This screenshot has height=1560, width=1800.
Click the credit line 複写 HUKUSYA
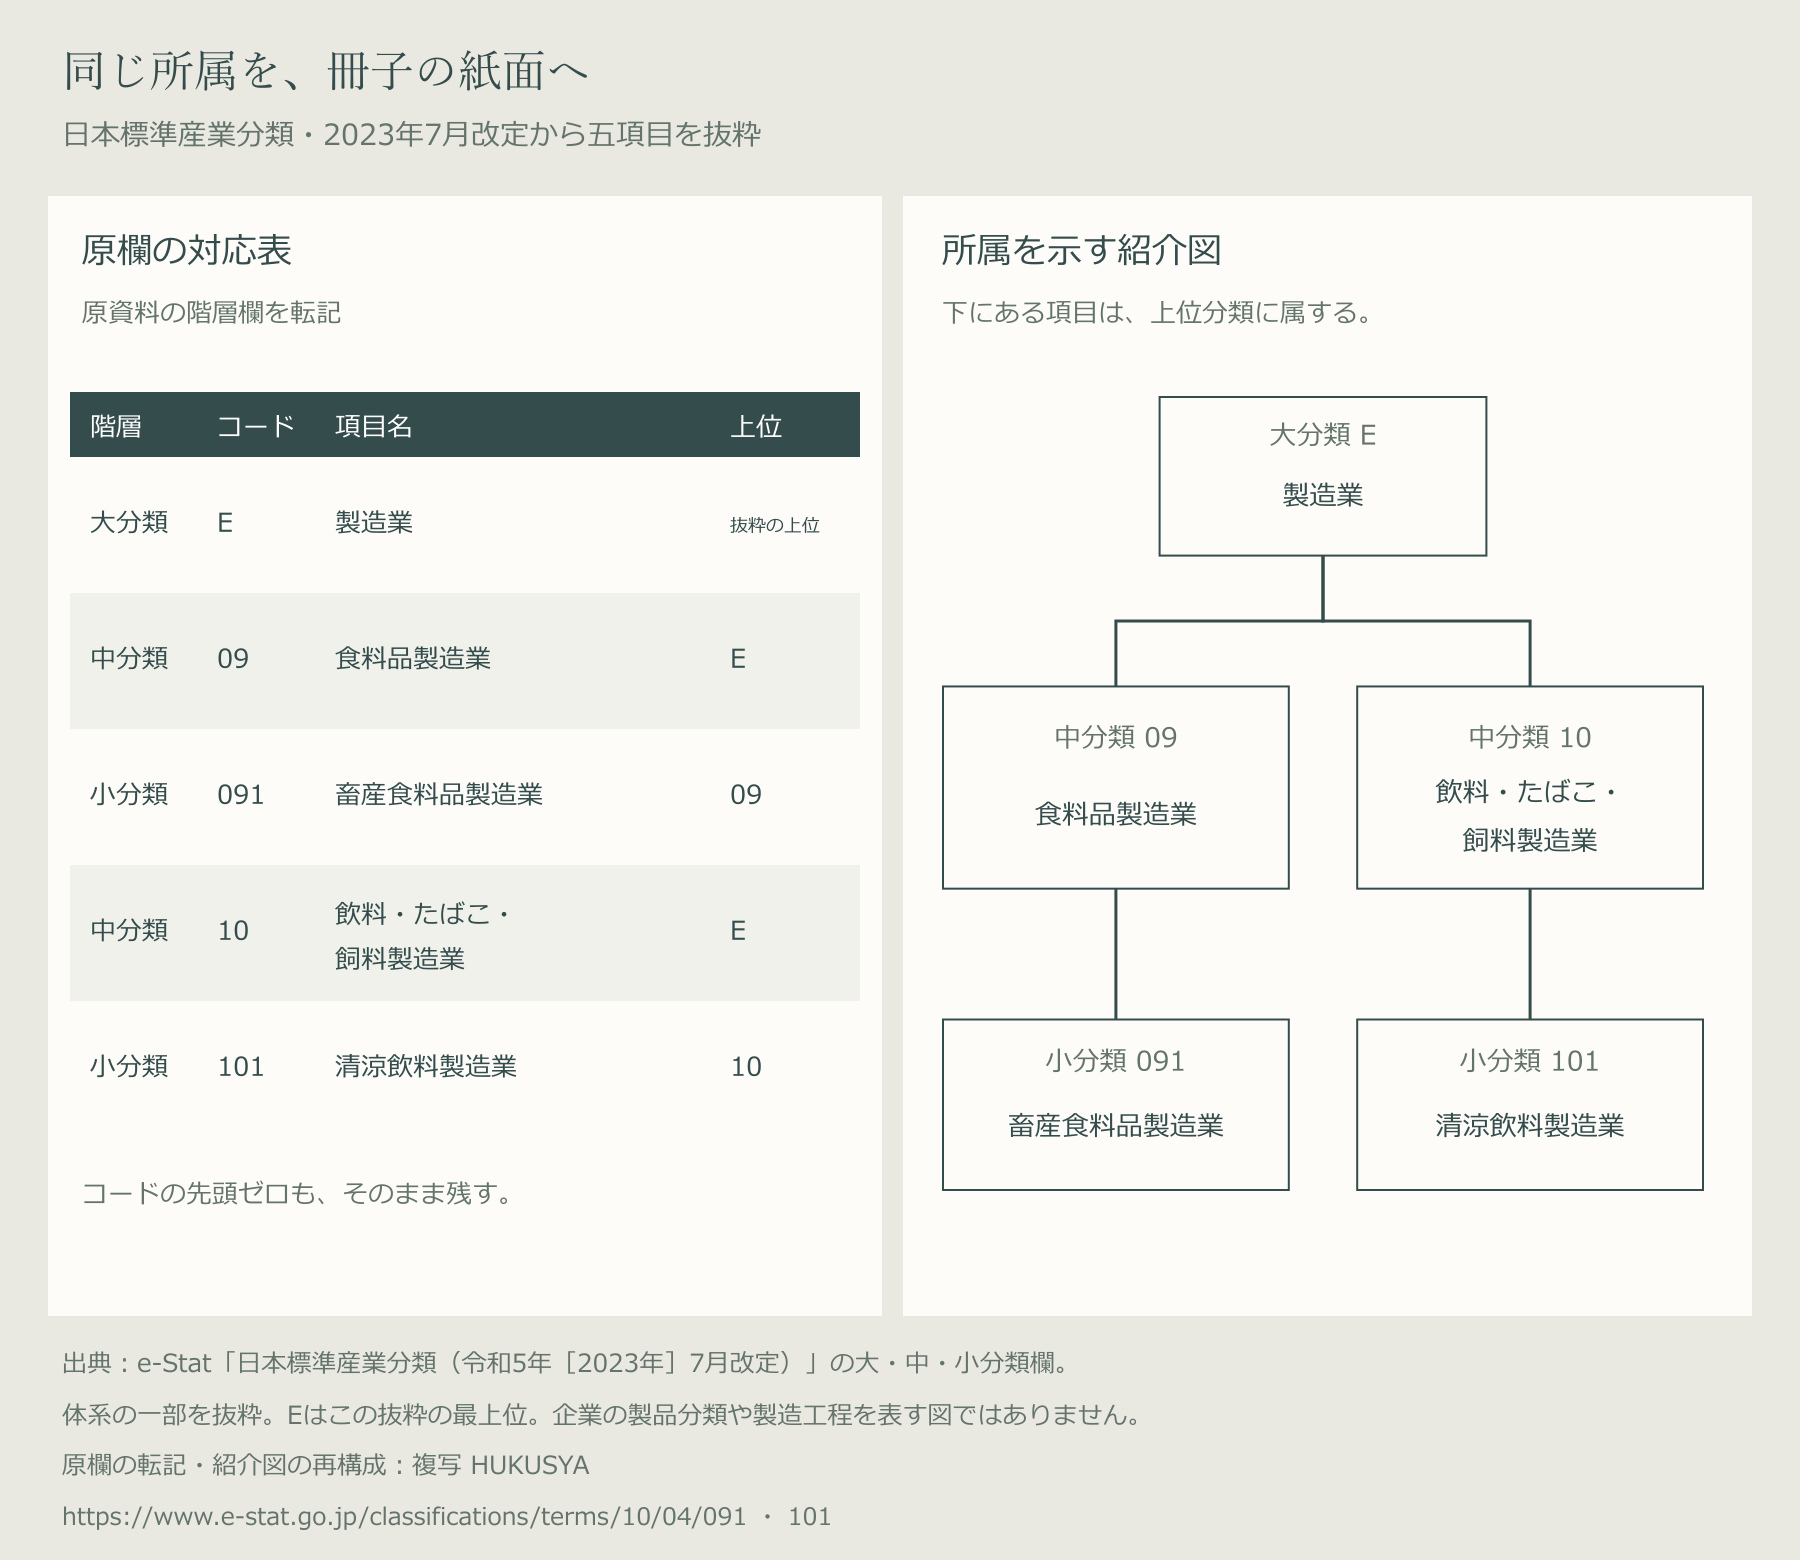coord(325,1465)
